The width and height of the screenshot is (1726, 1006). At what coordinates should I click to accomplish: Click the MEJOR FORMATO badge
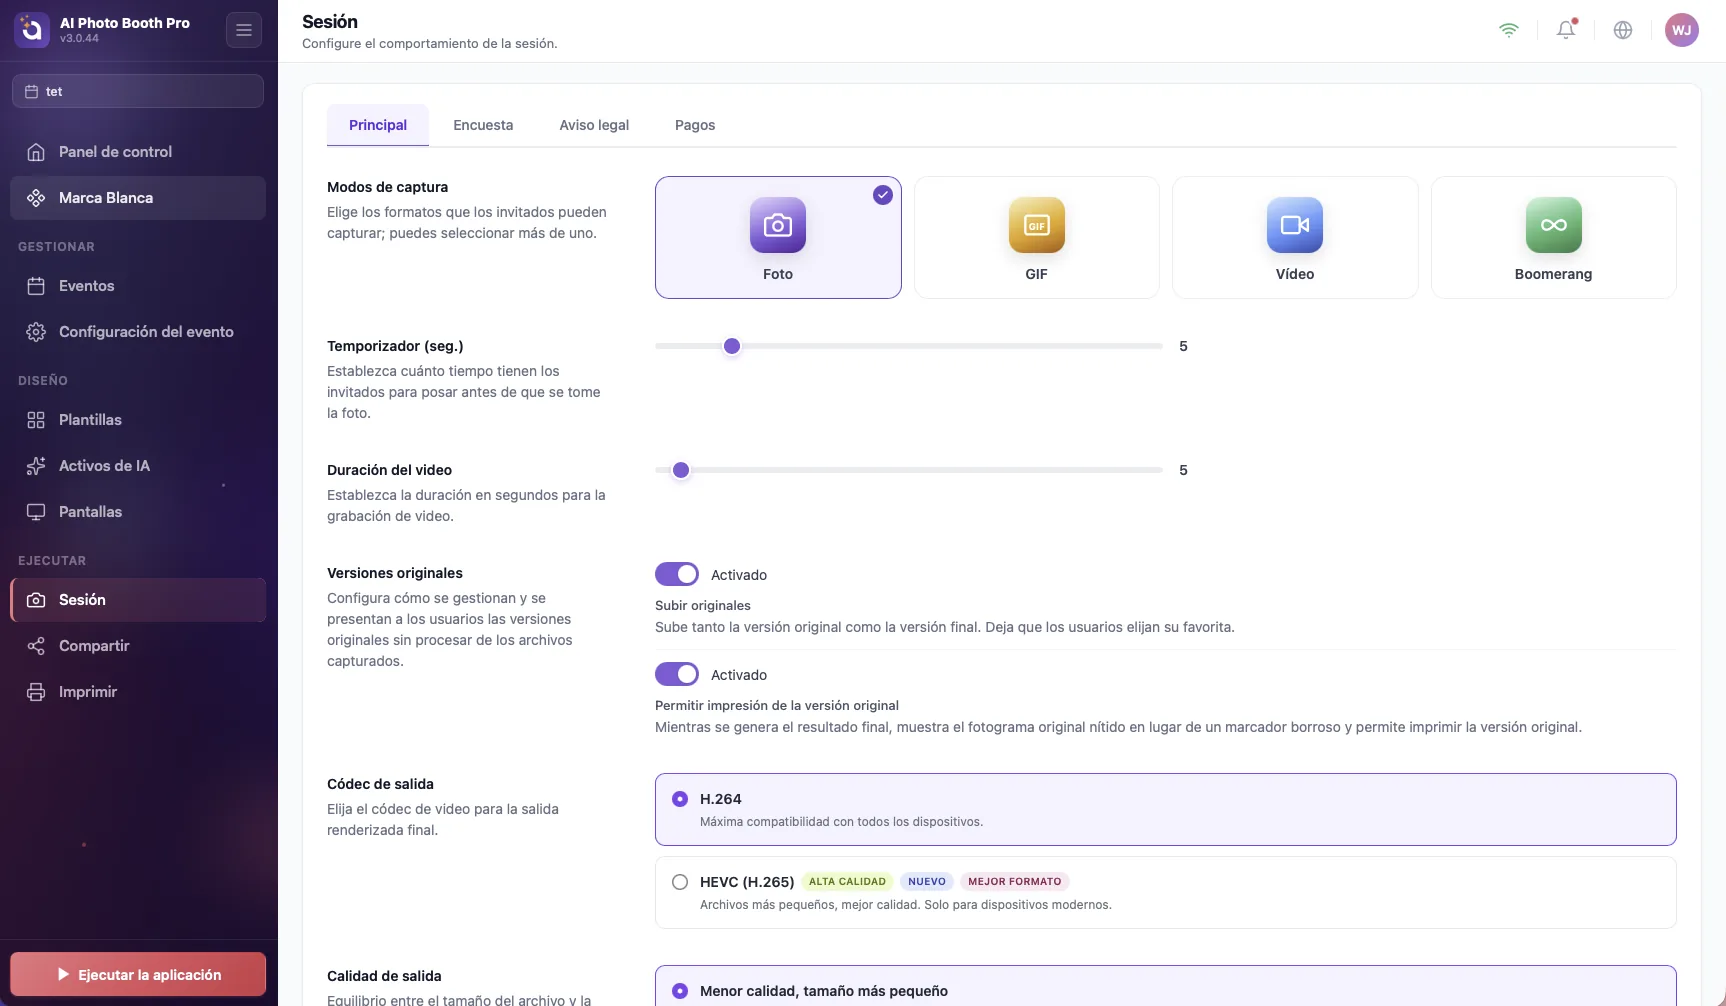tap(1015, 881)
